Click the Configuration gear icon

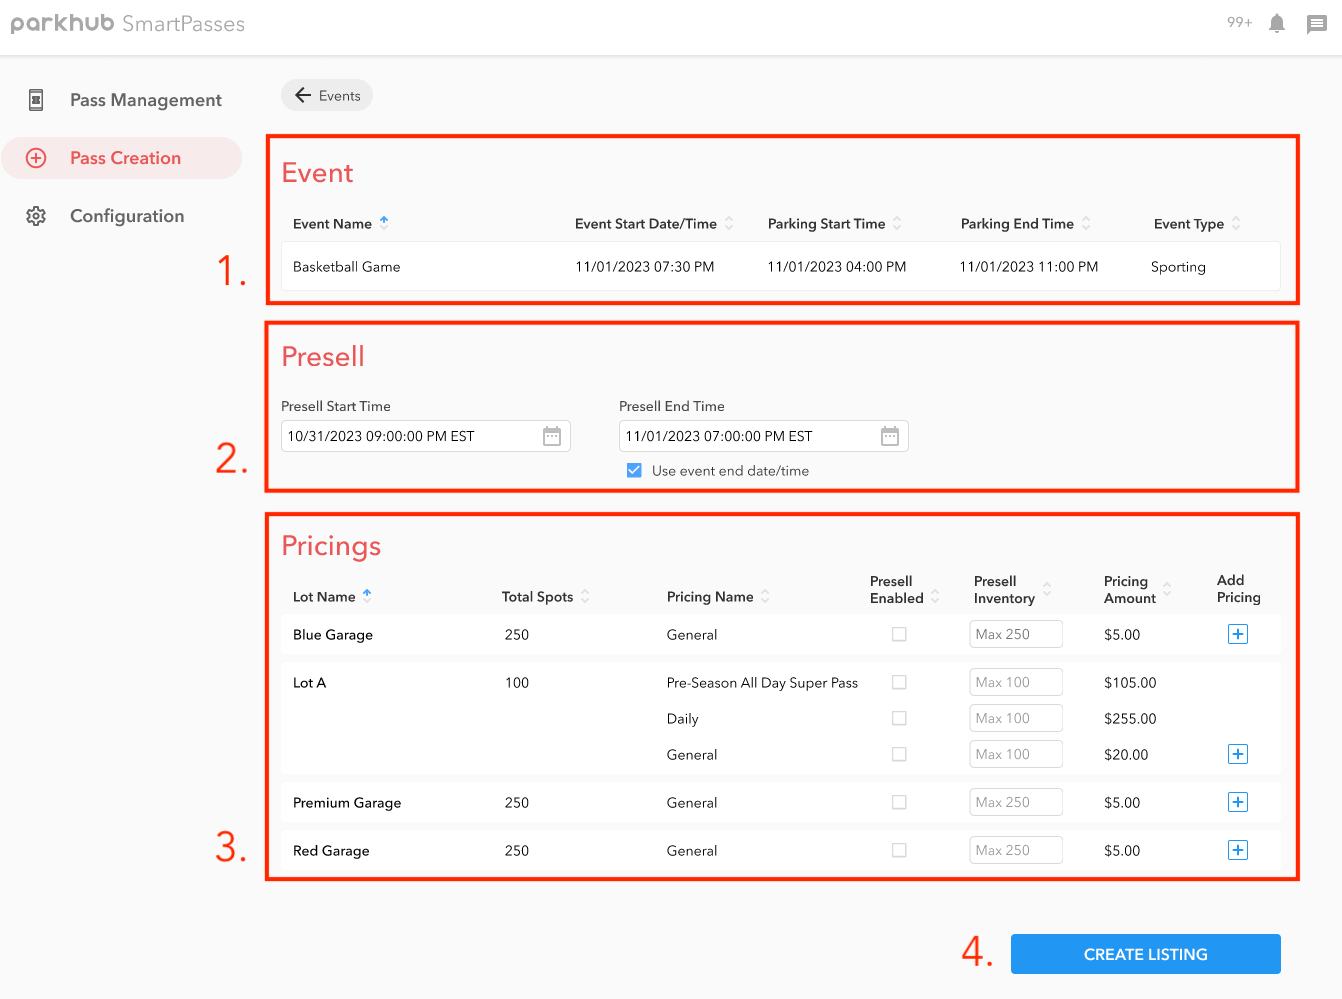(x=36, y=216)
